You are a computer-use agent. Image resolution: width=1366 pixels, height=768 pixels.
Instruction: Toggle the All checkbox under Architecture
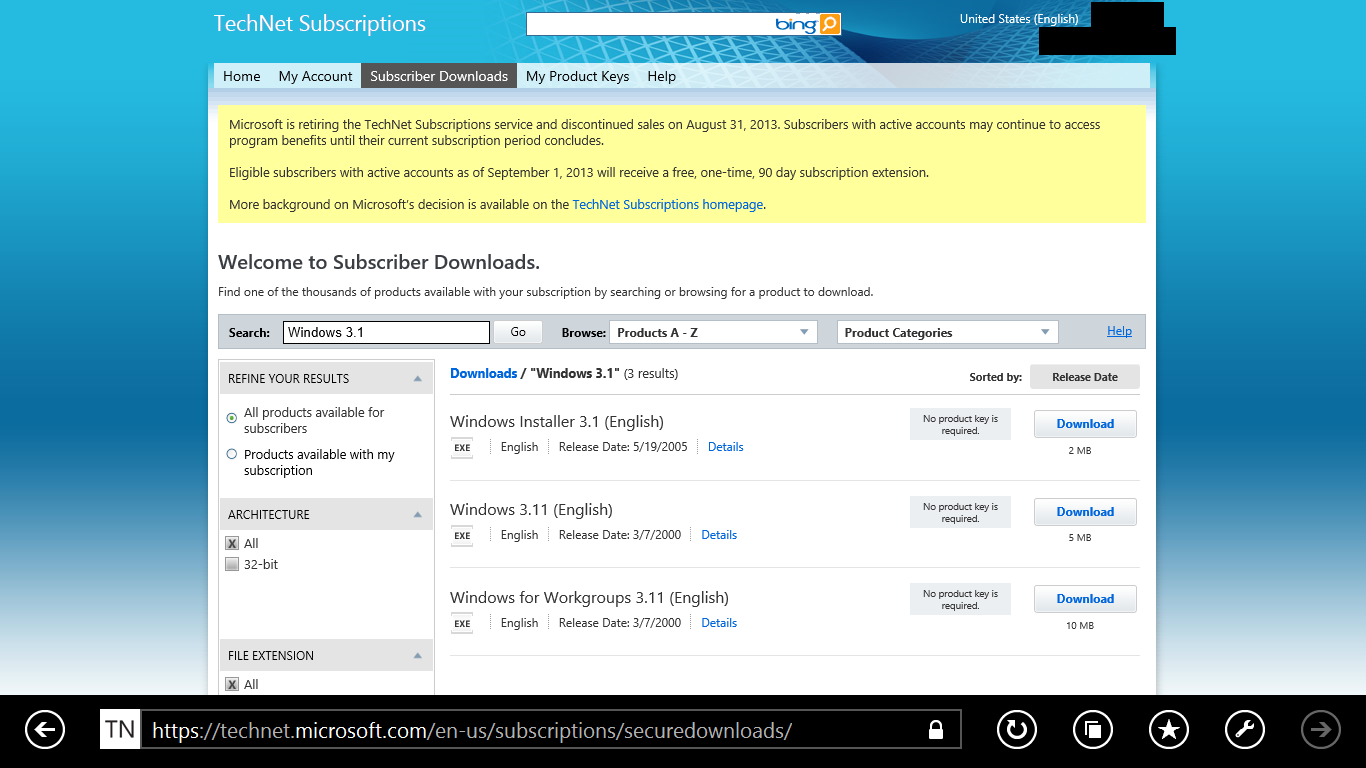click(x=232, y=543)
